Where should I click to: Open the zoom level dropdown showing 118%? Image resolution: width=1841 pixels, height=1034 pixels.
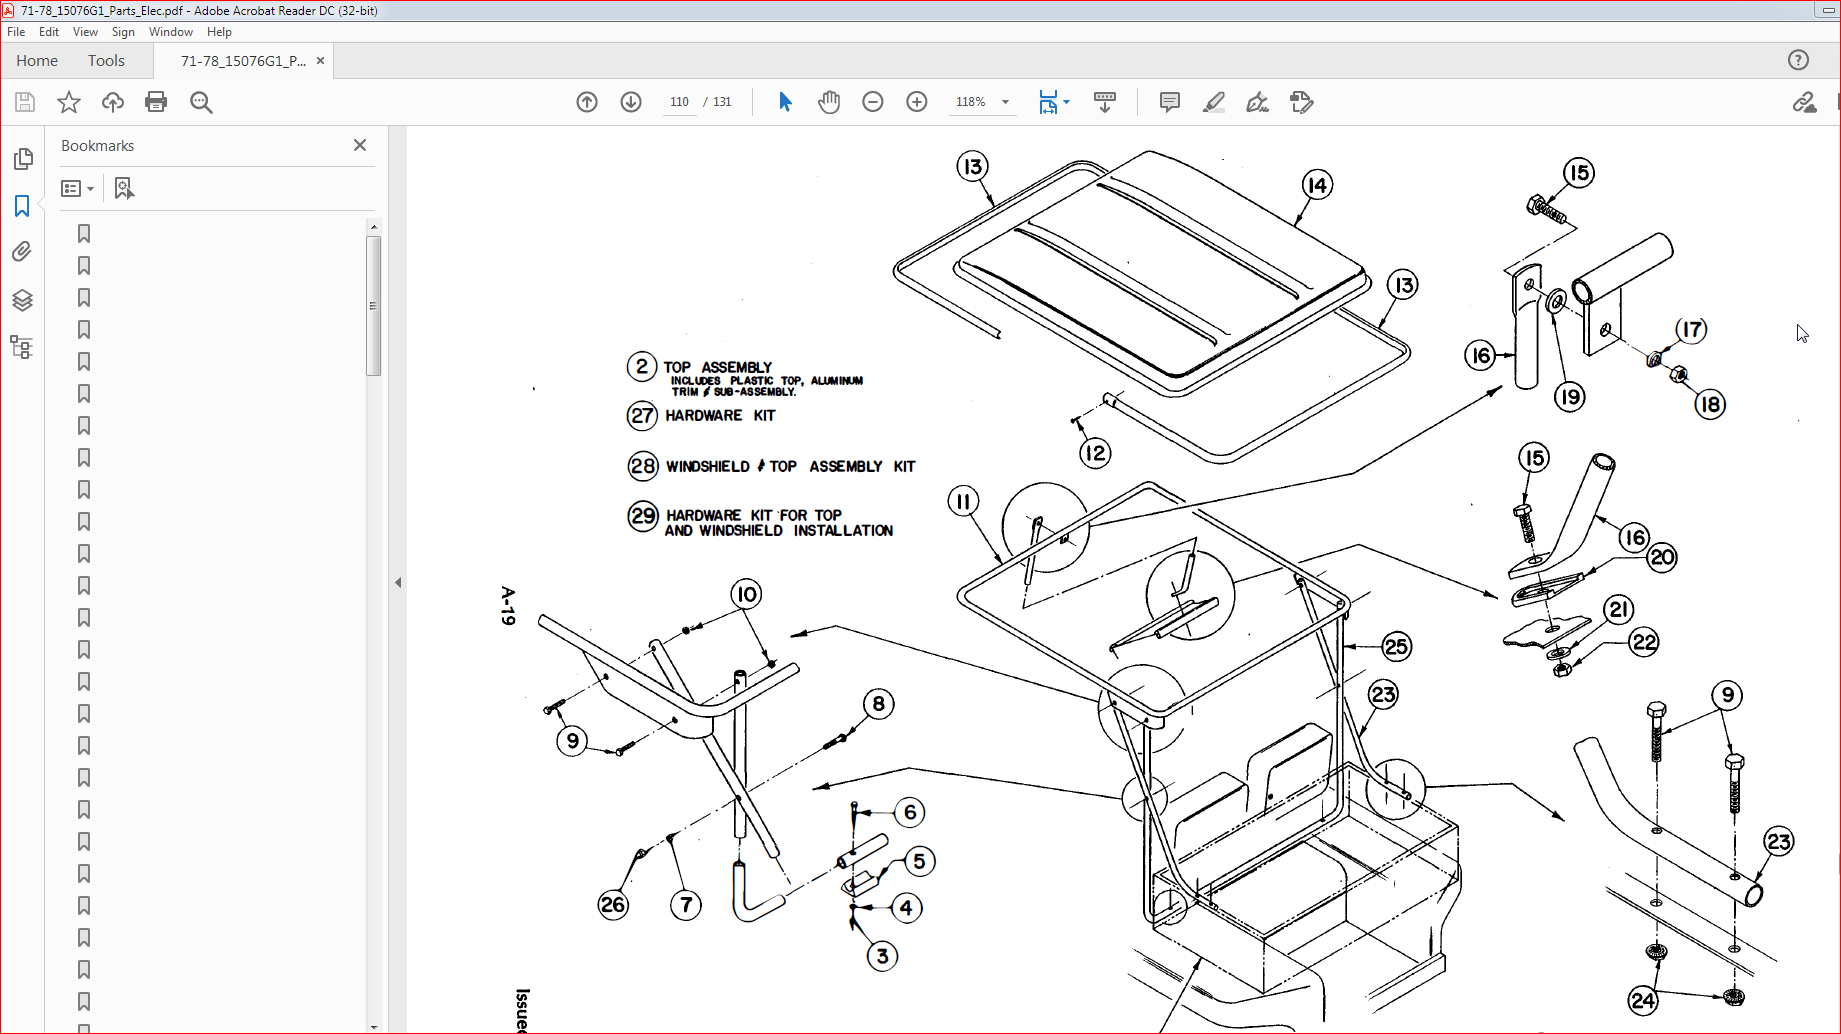click(x=1004, y=101)
